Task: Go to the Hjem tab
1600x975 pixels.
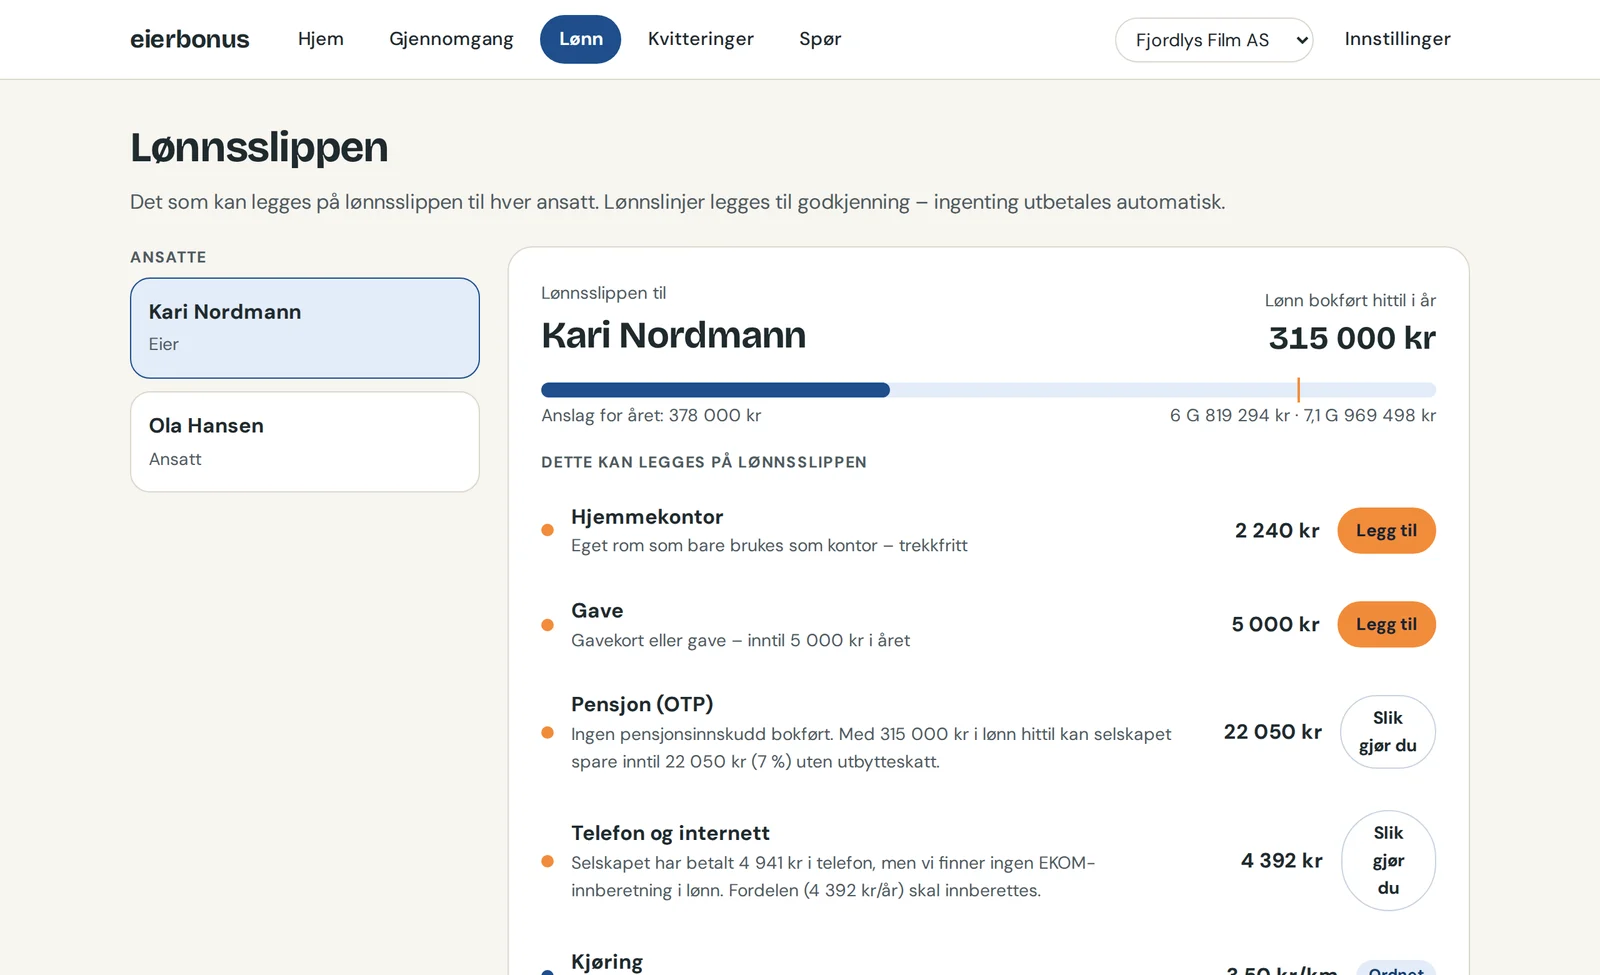Action: tap(321, 39)
